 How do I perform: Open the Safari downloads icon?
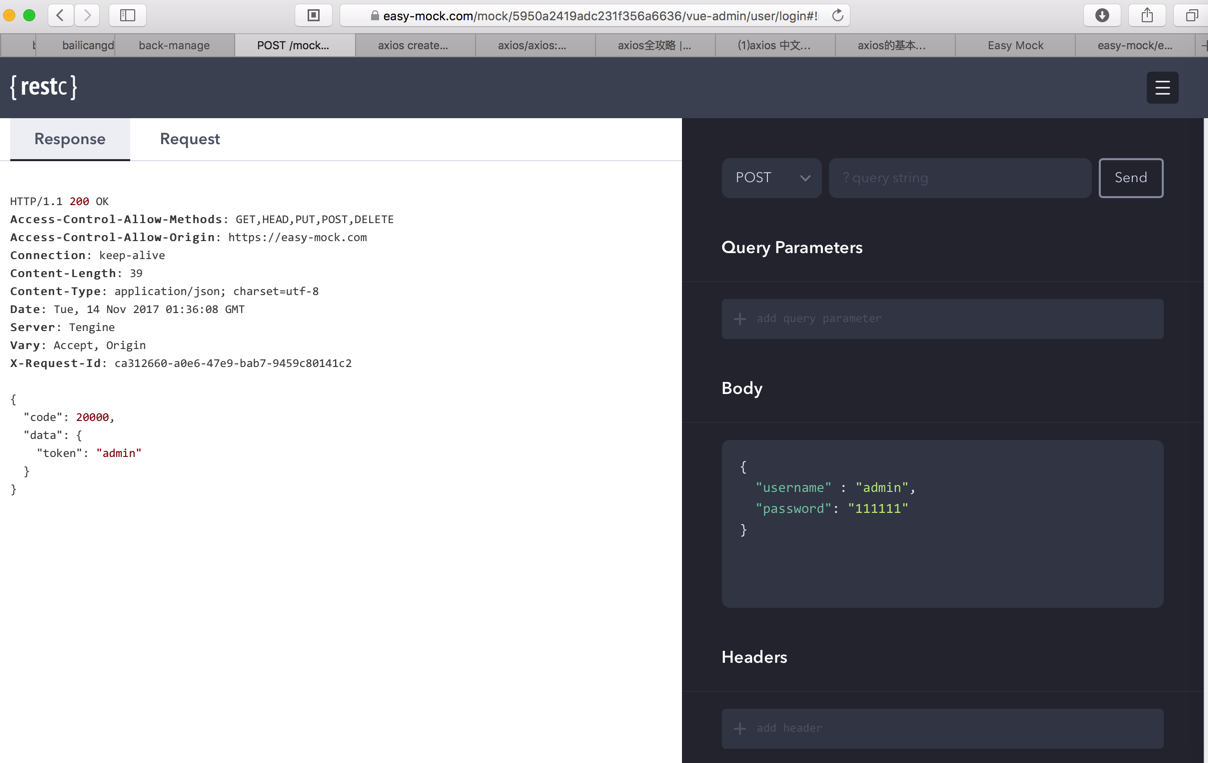1102,15
